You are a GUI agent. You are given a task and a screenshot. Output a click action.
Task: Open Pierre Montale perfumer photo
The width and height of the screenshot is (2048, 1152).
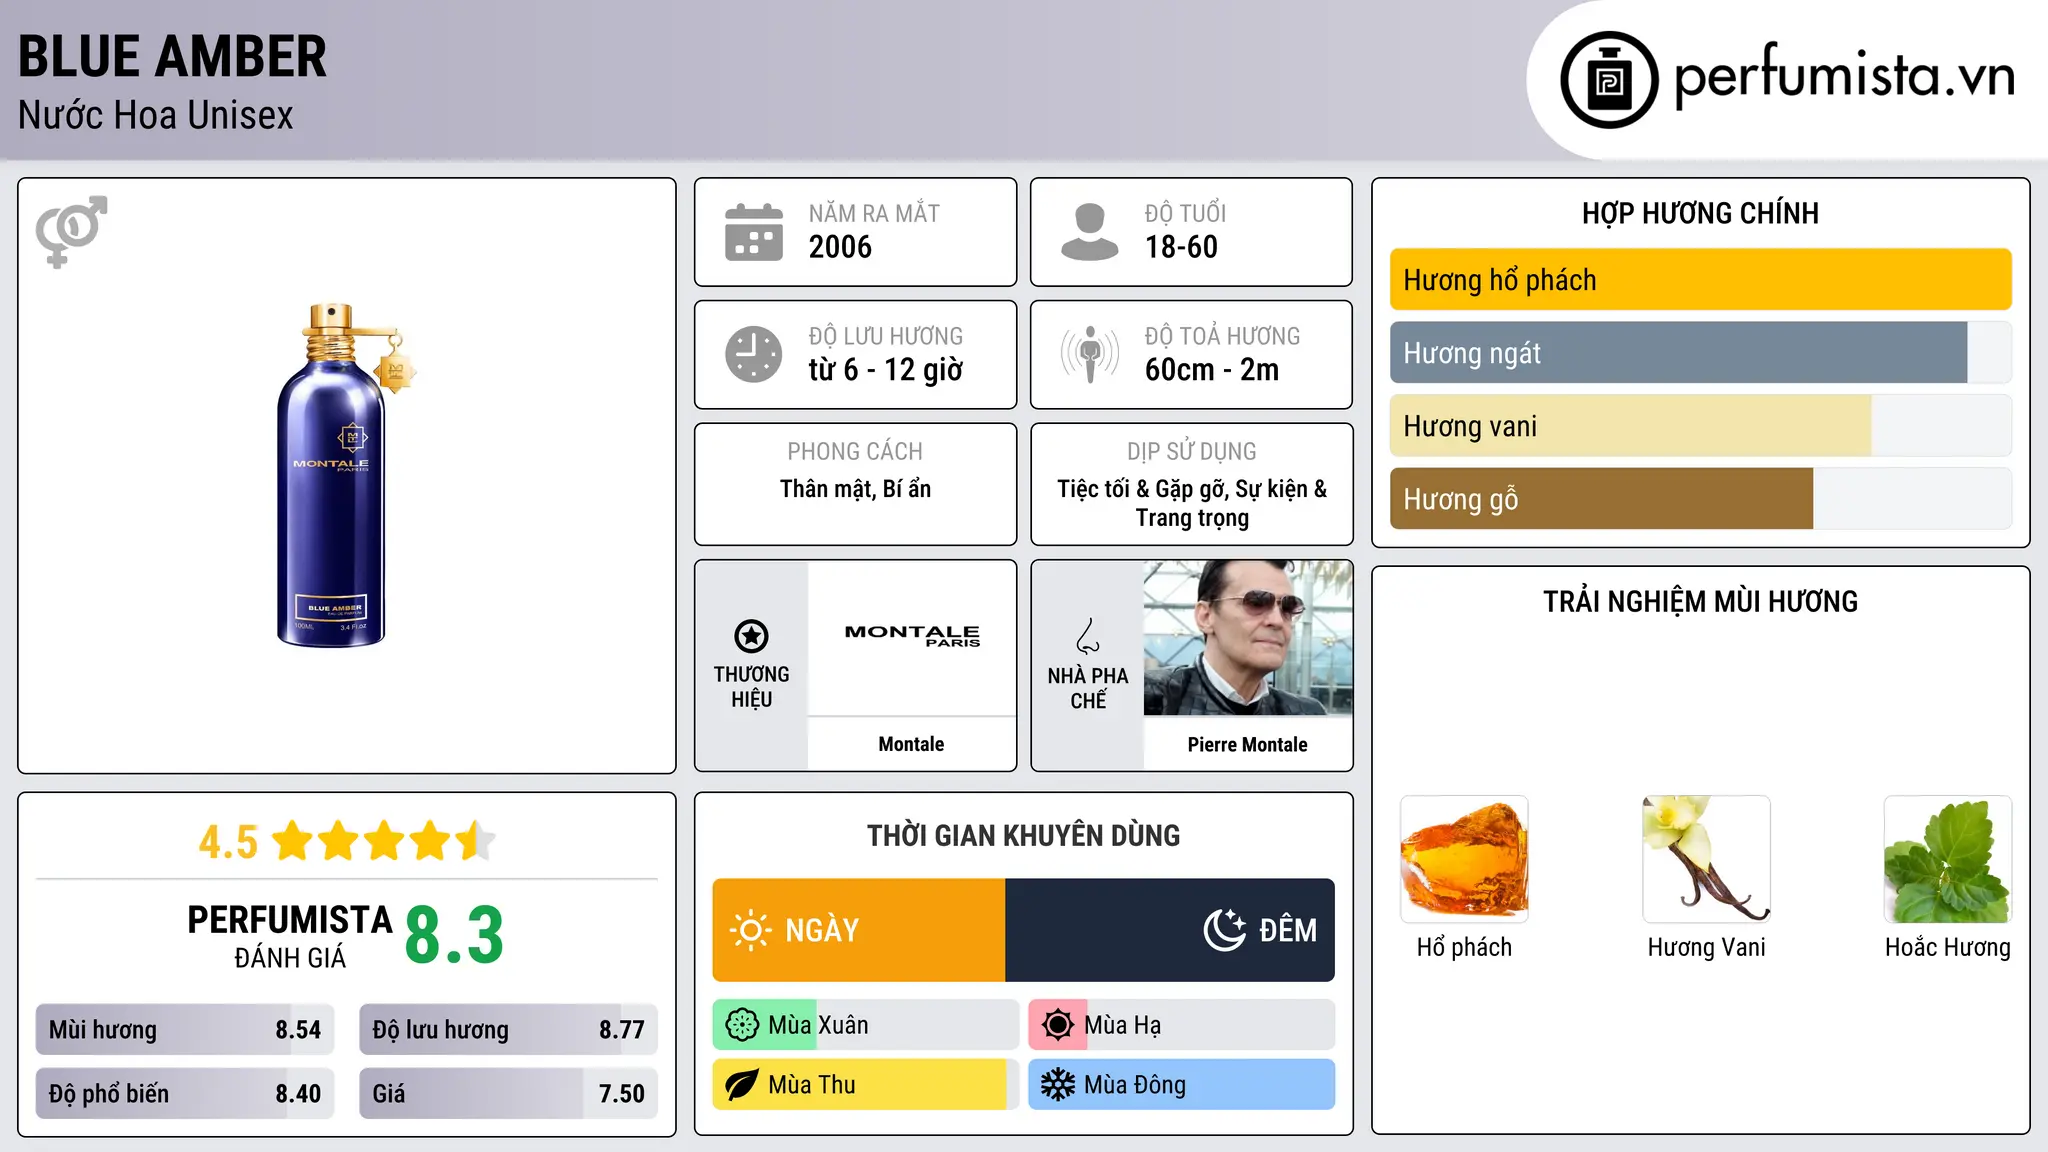coord(1248,638)
